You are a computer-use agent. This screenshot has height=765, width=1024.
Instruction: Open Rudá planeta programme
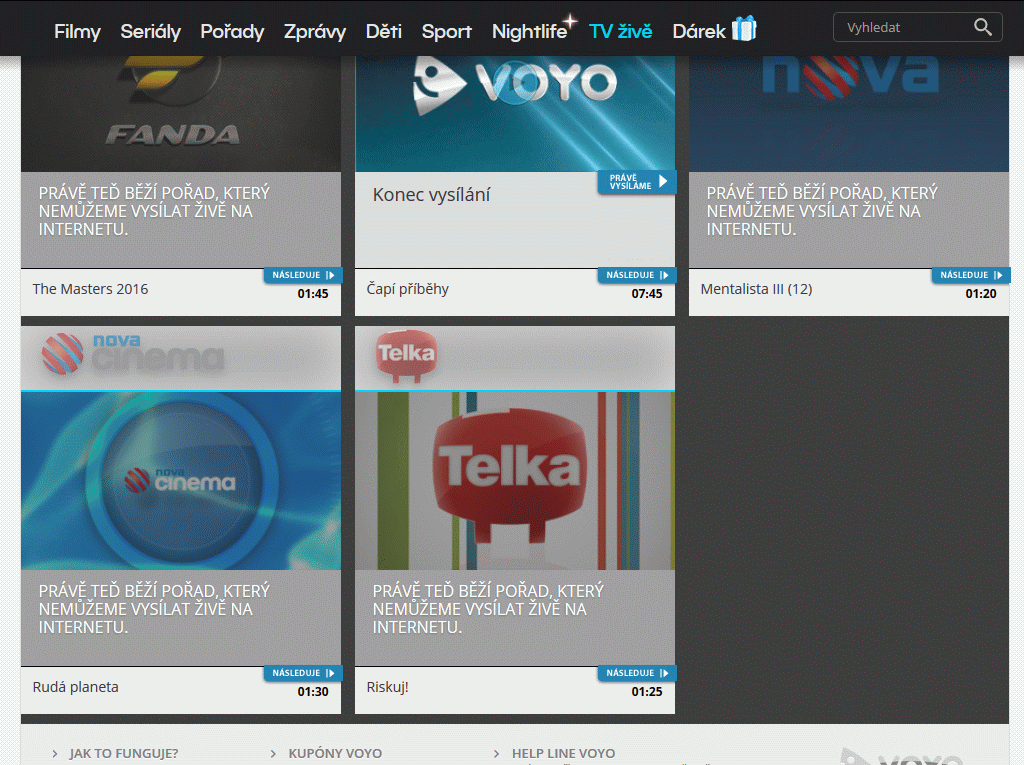tap(76, 687)
